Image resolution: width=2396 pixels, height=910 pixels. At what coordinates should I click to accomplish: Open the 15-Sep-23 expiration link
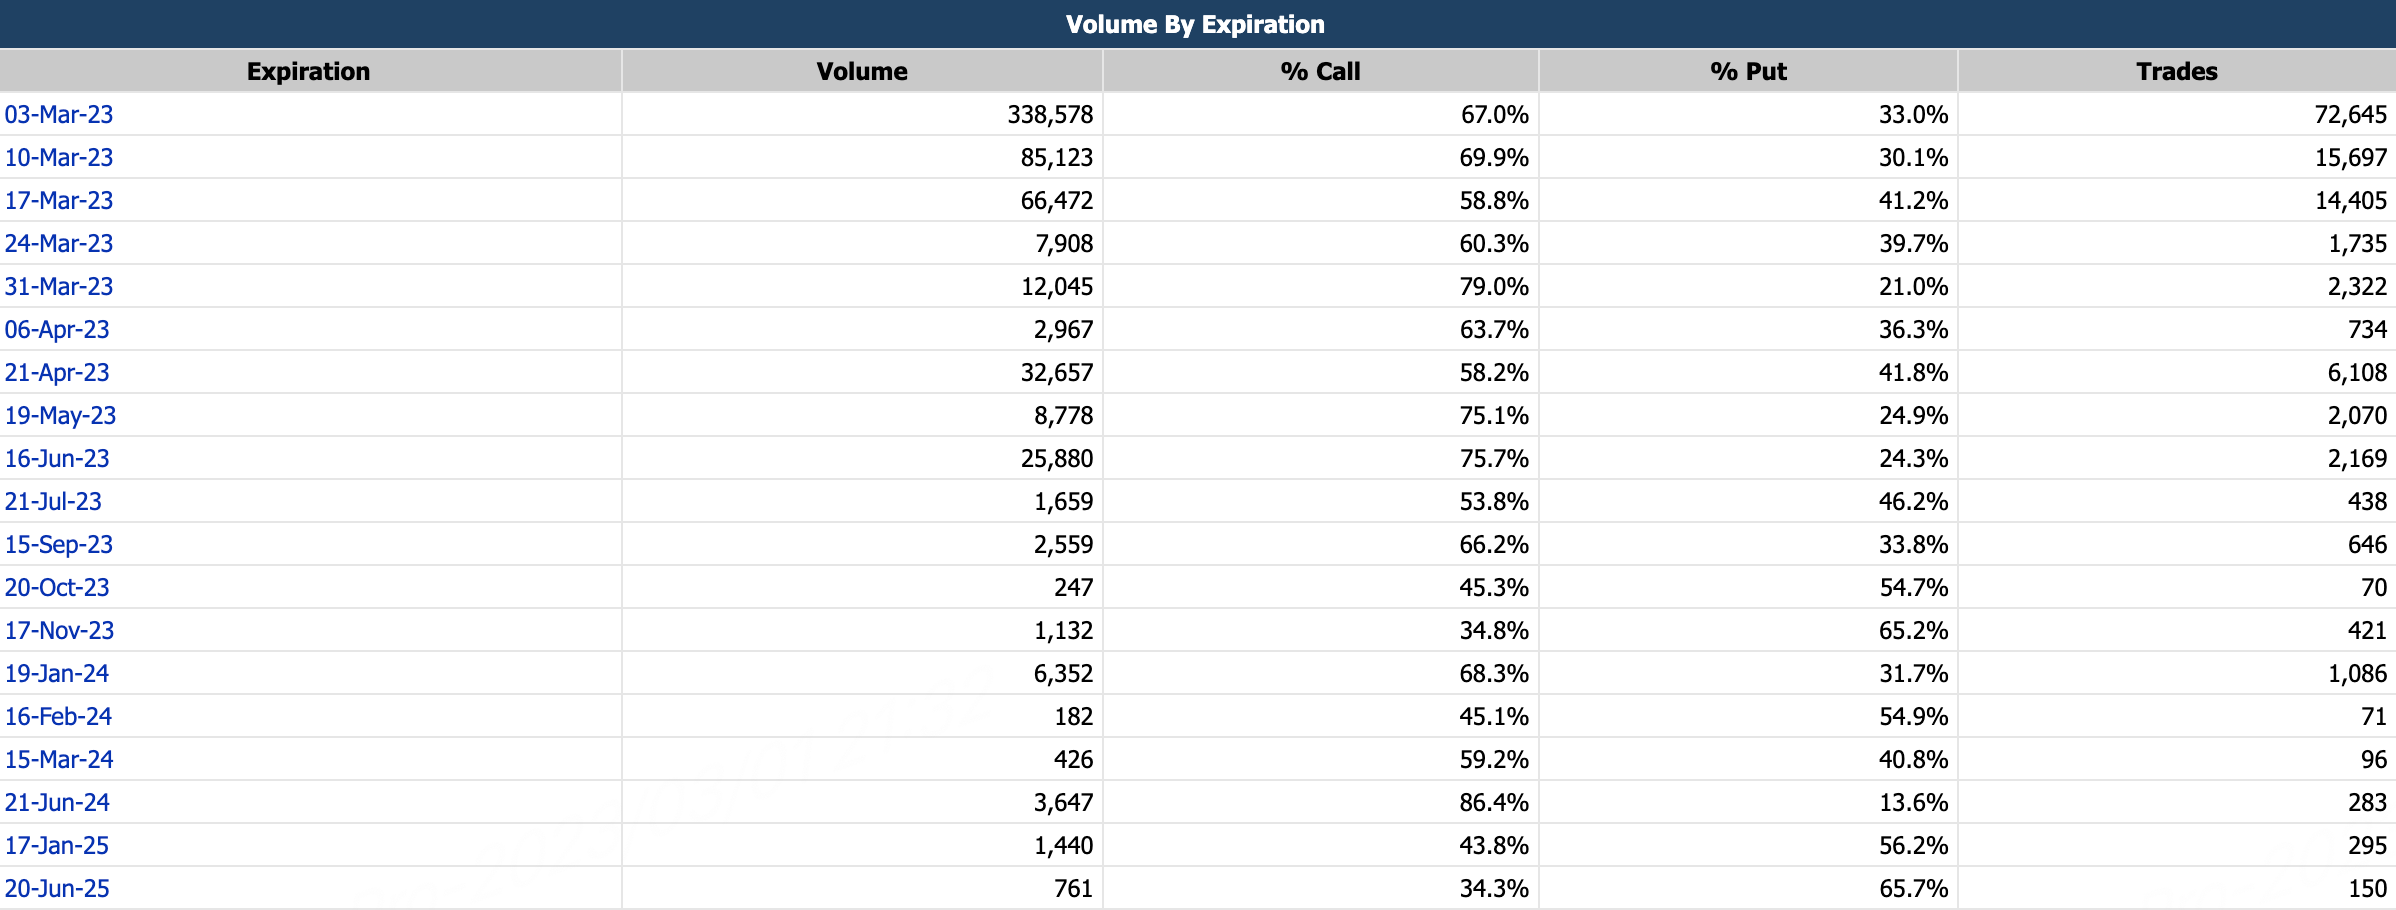click(x=59, y=545)
